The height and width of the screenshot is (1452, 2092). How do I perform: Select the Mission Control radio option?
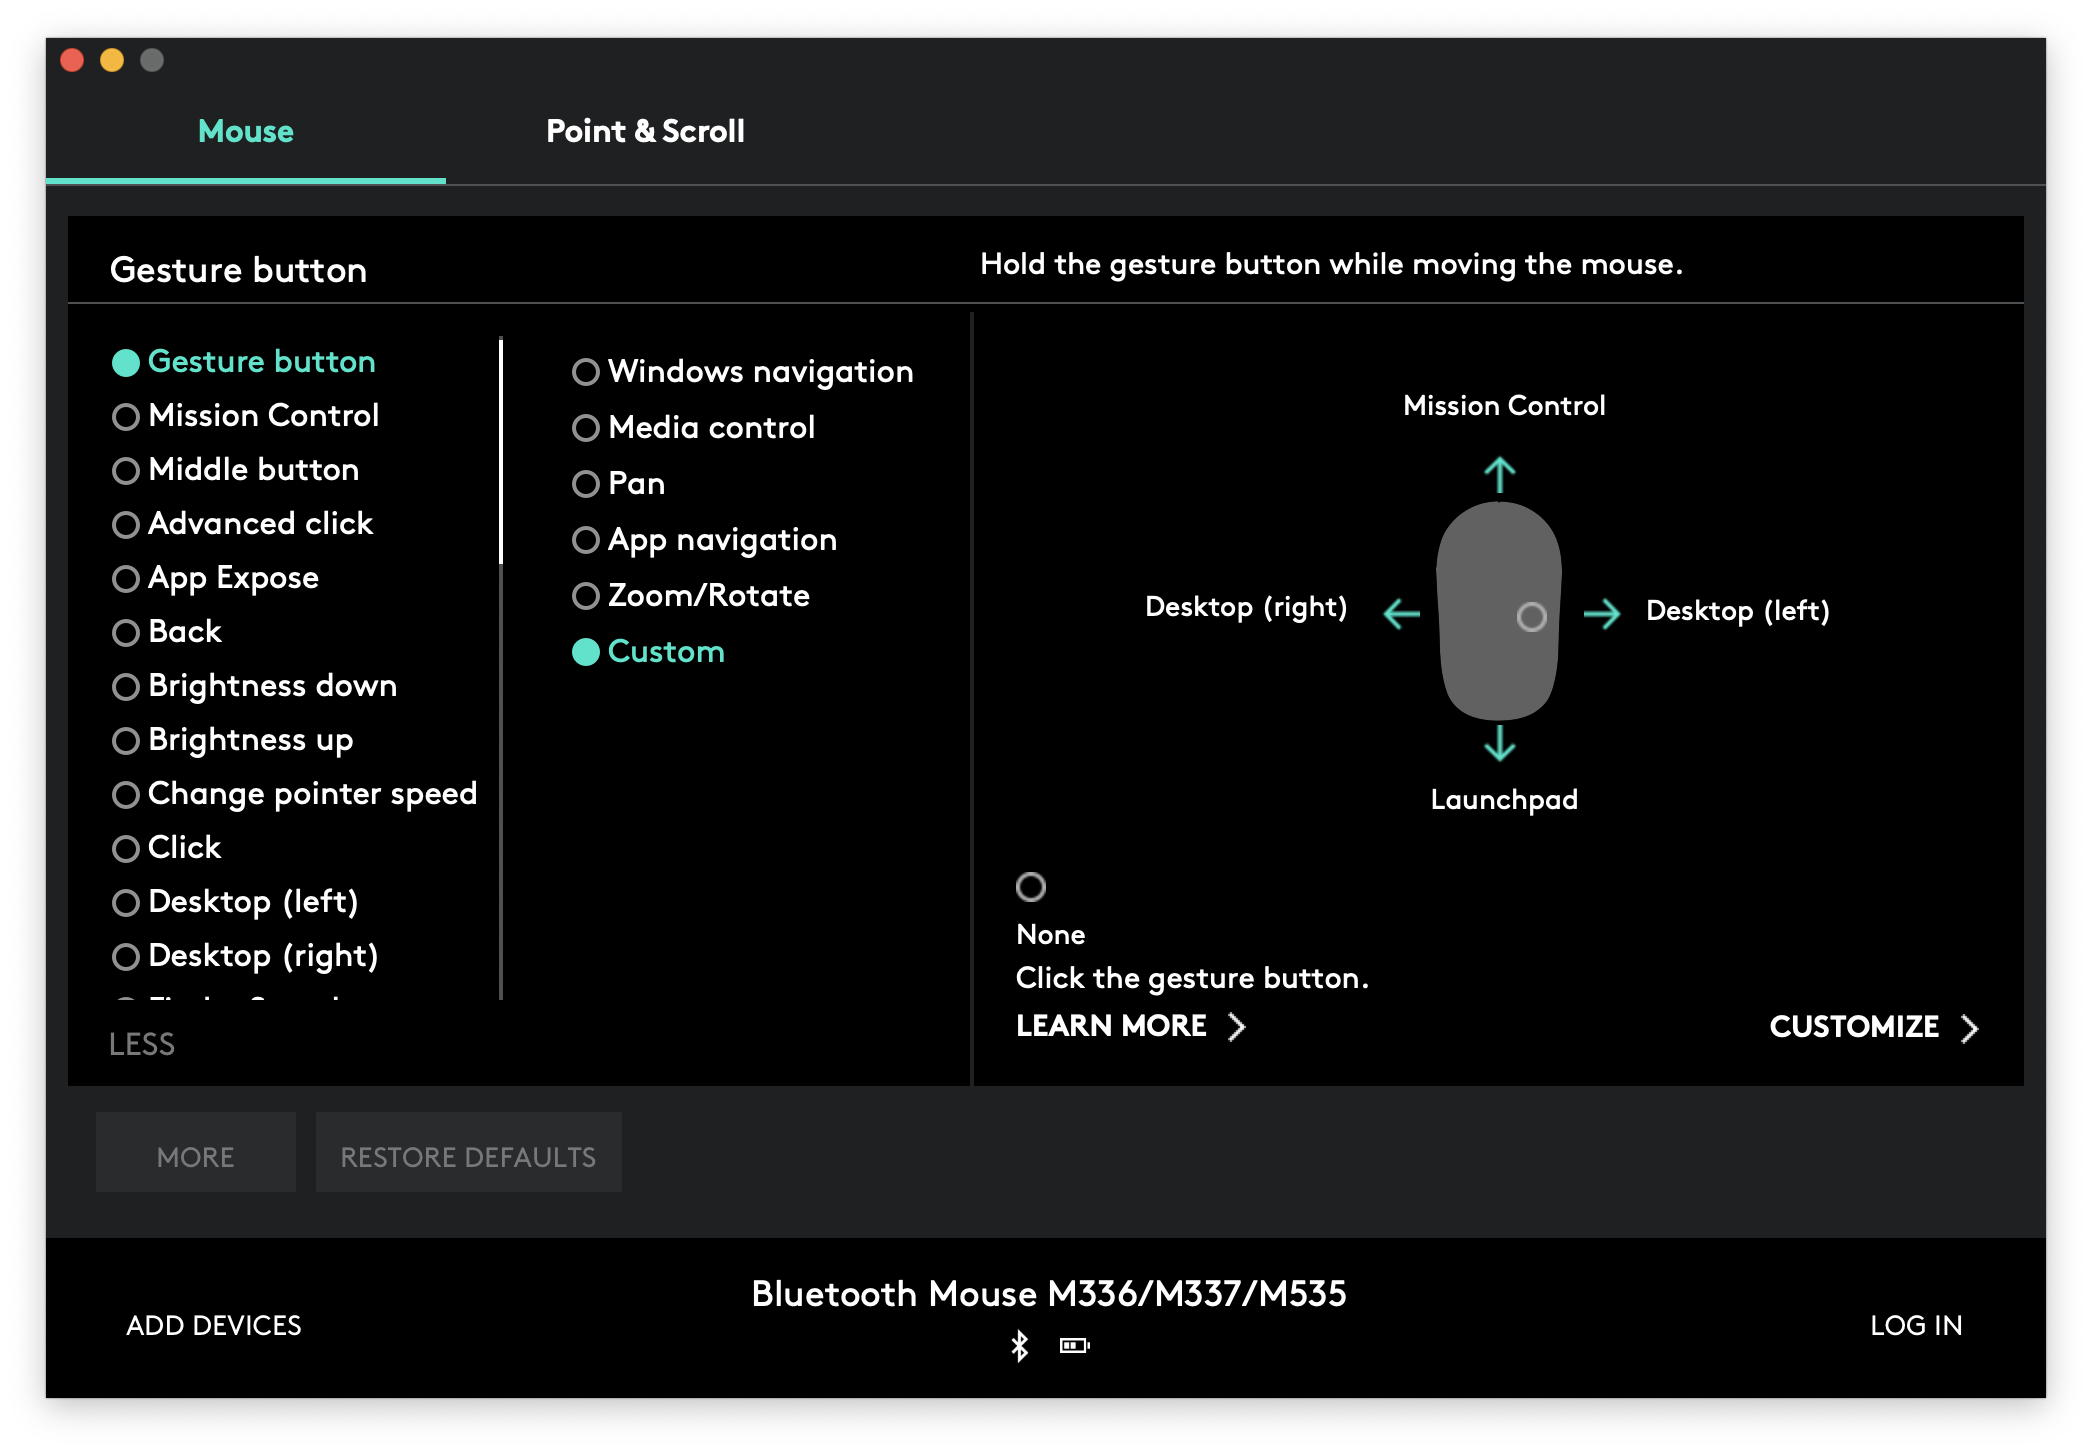pyautogui.click(x=126, y=416)
